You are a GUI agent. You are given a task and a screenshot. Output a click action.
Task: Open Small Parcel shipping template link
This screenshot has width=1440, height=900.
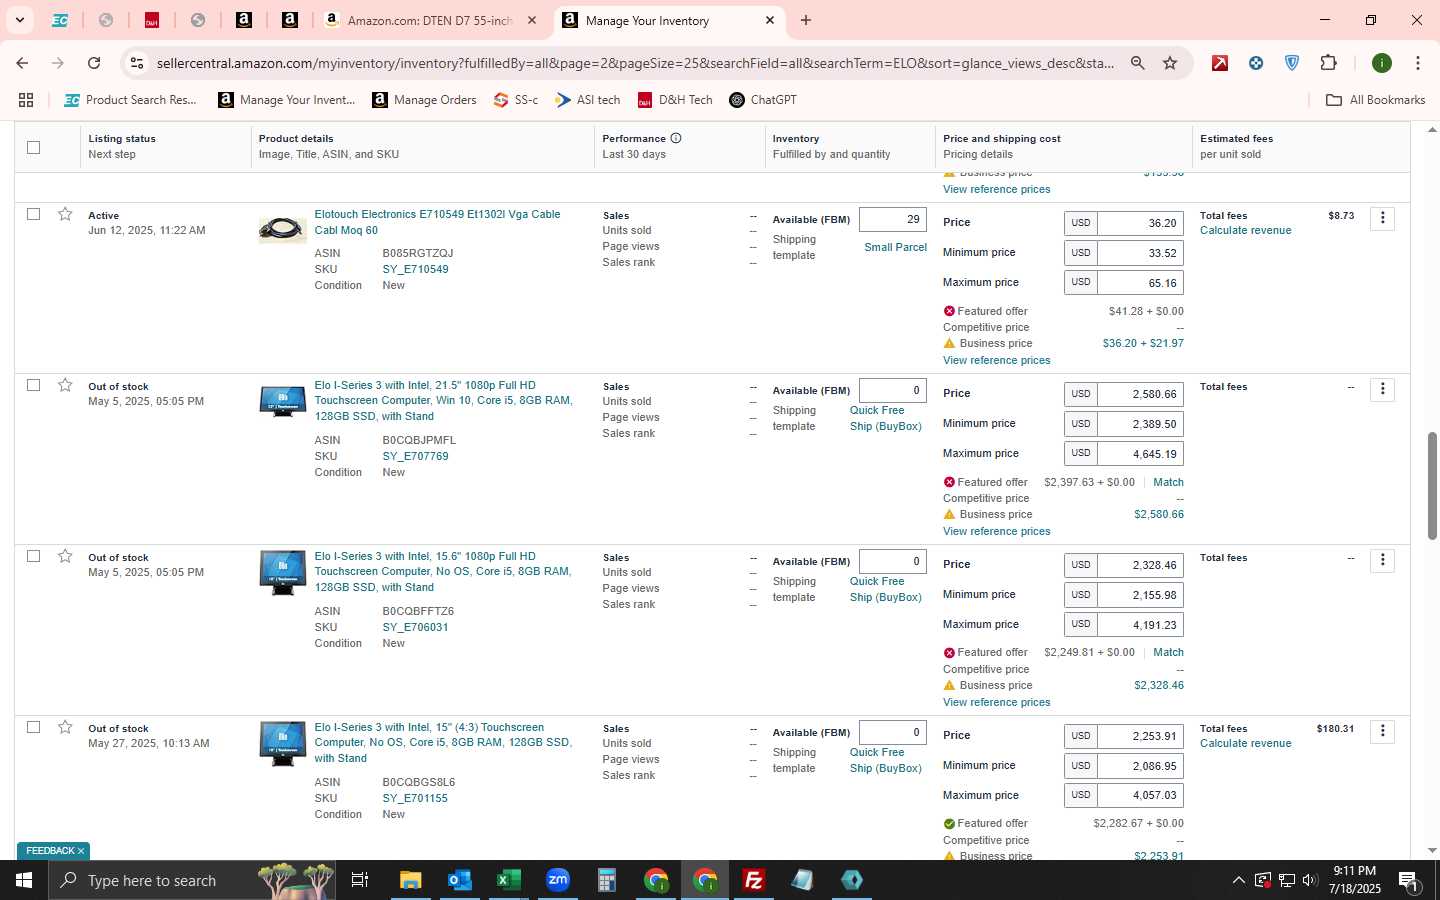[x=895, y=247]
